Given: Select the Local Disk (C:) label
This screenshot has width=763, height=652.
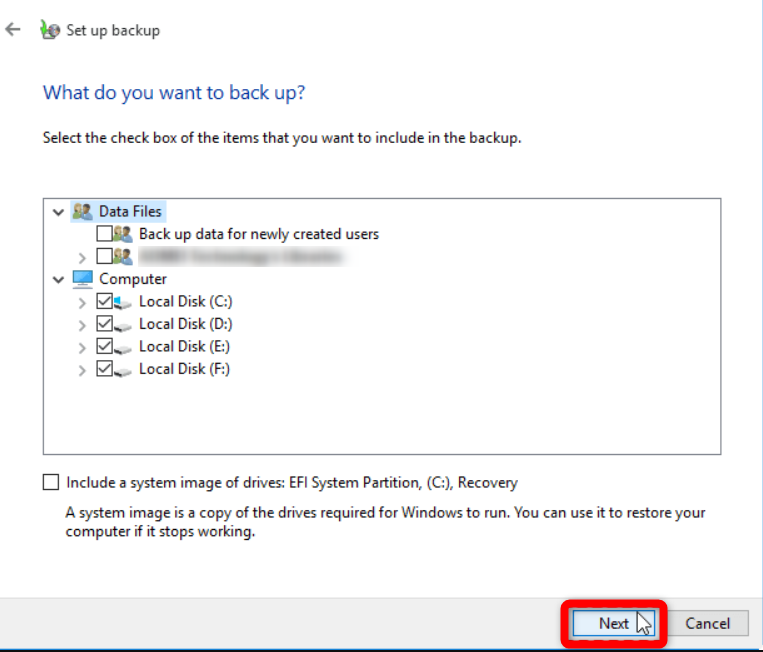Looking at the screenshot, I should [x=172, y=301].
